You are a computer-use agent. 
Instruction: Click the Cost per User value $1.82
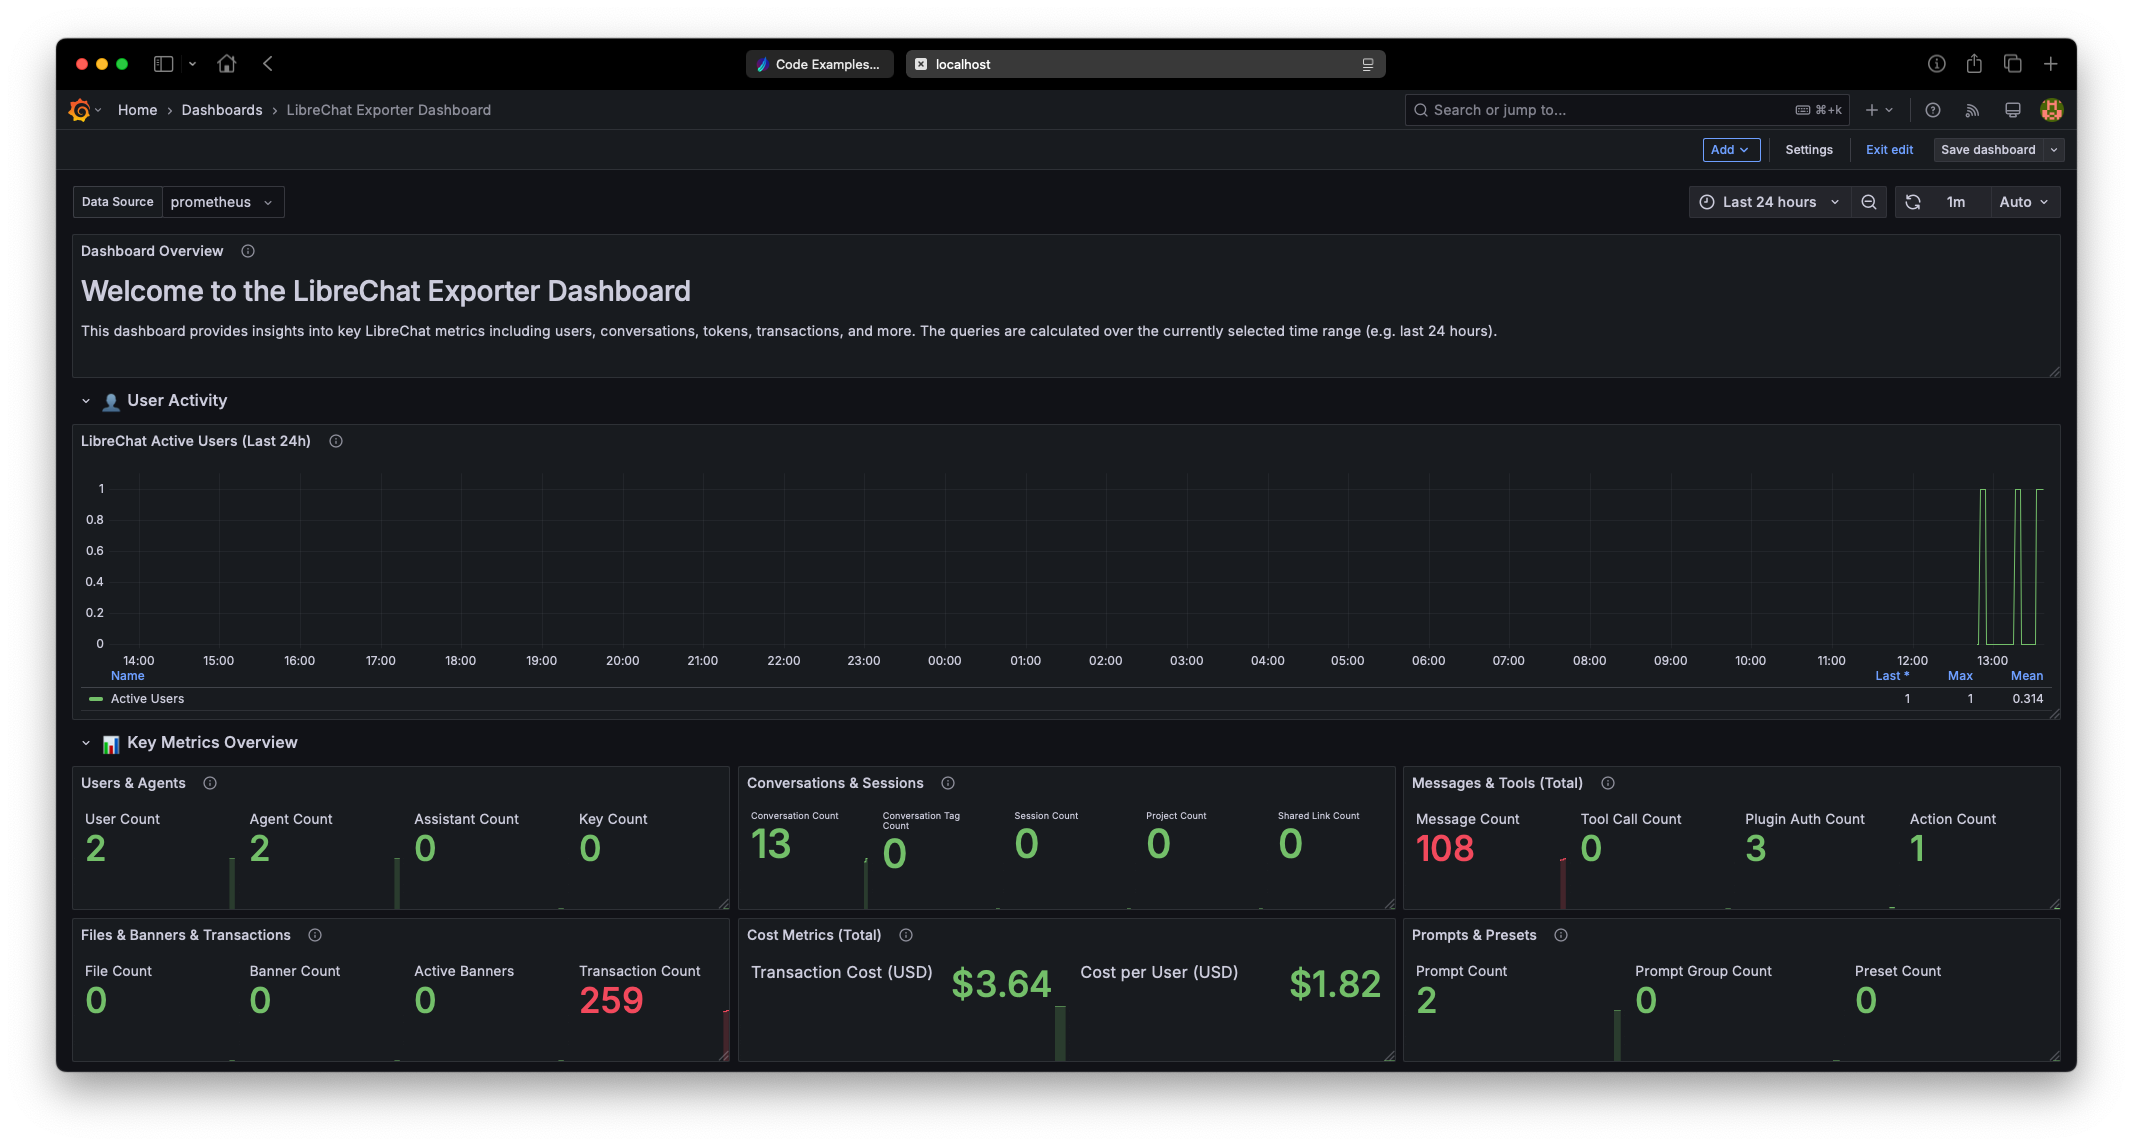point(1335,984)
